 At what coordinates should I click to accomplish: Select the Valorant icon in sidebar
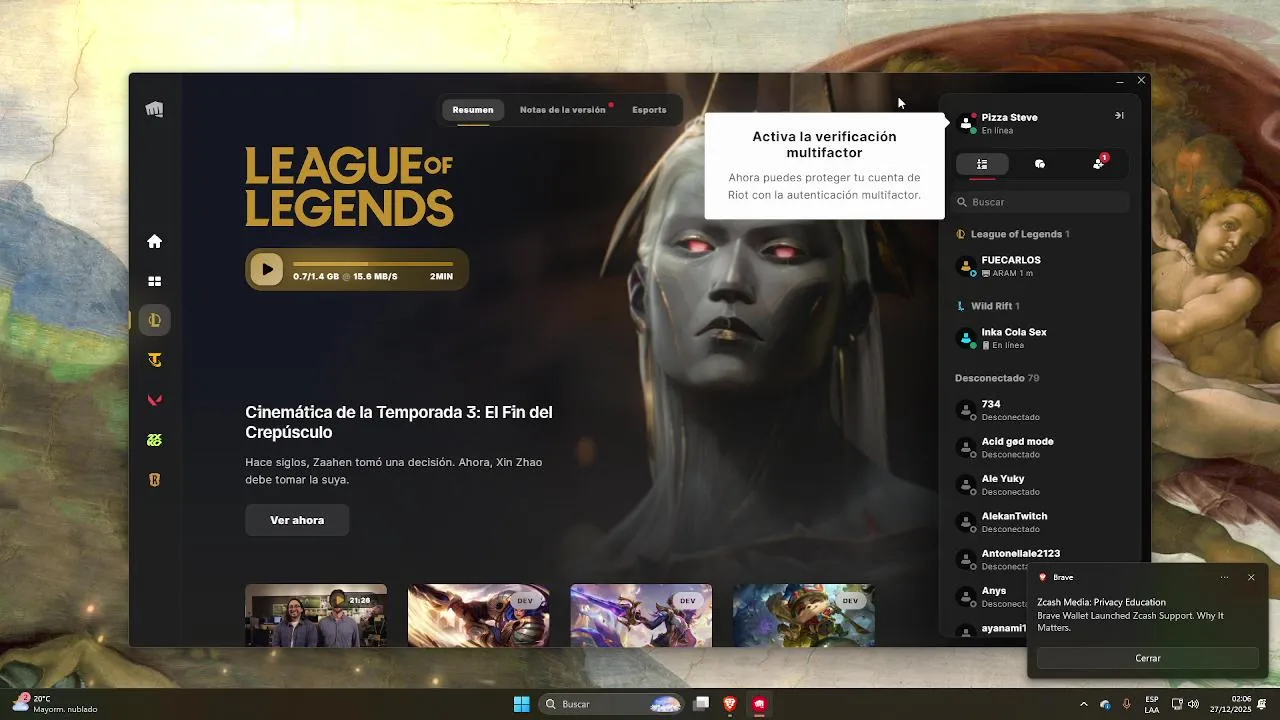[154, 400]
